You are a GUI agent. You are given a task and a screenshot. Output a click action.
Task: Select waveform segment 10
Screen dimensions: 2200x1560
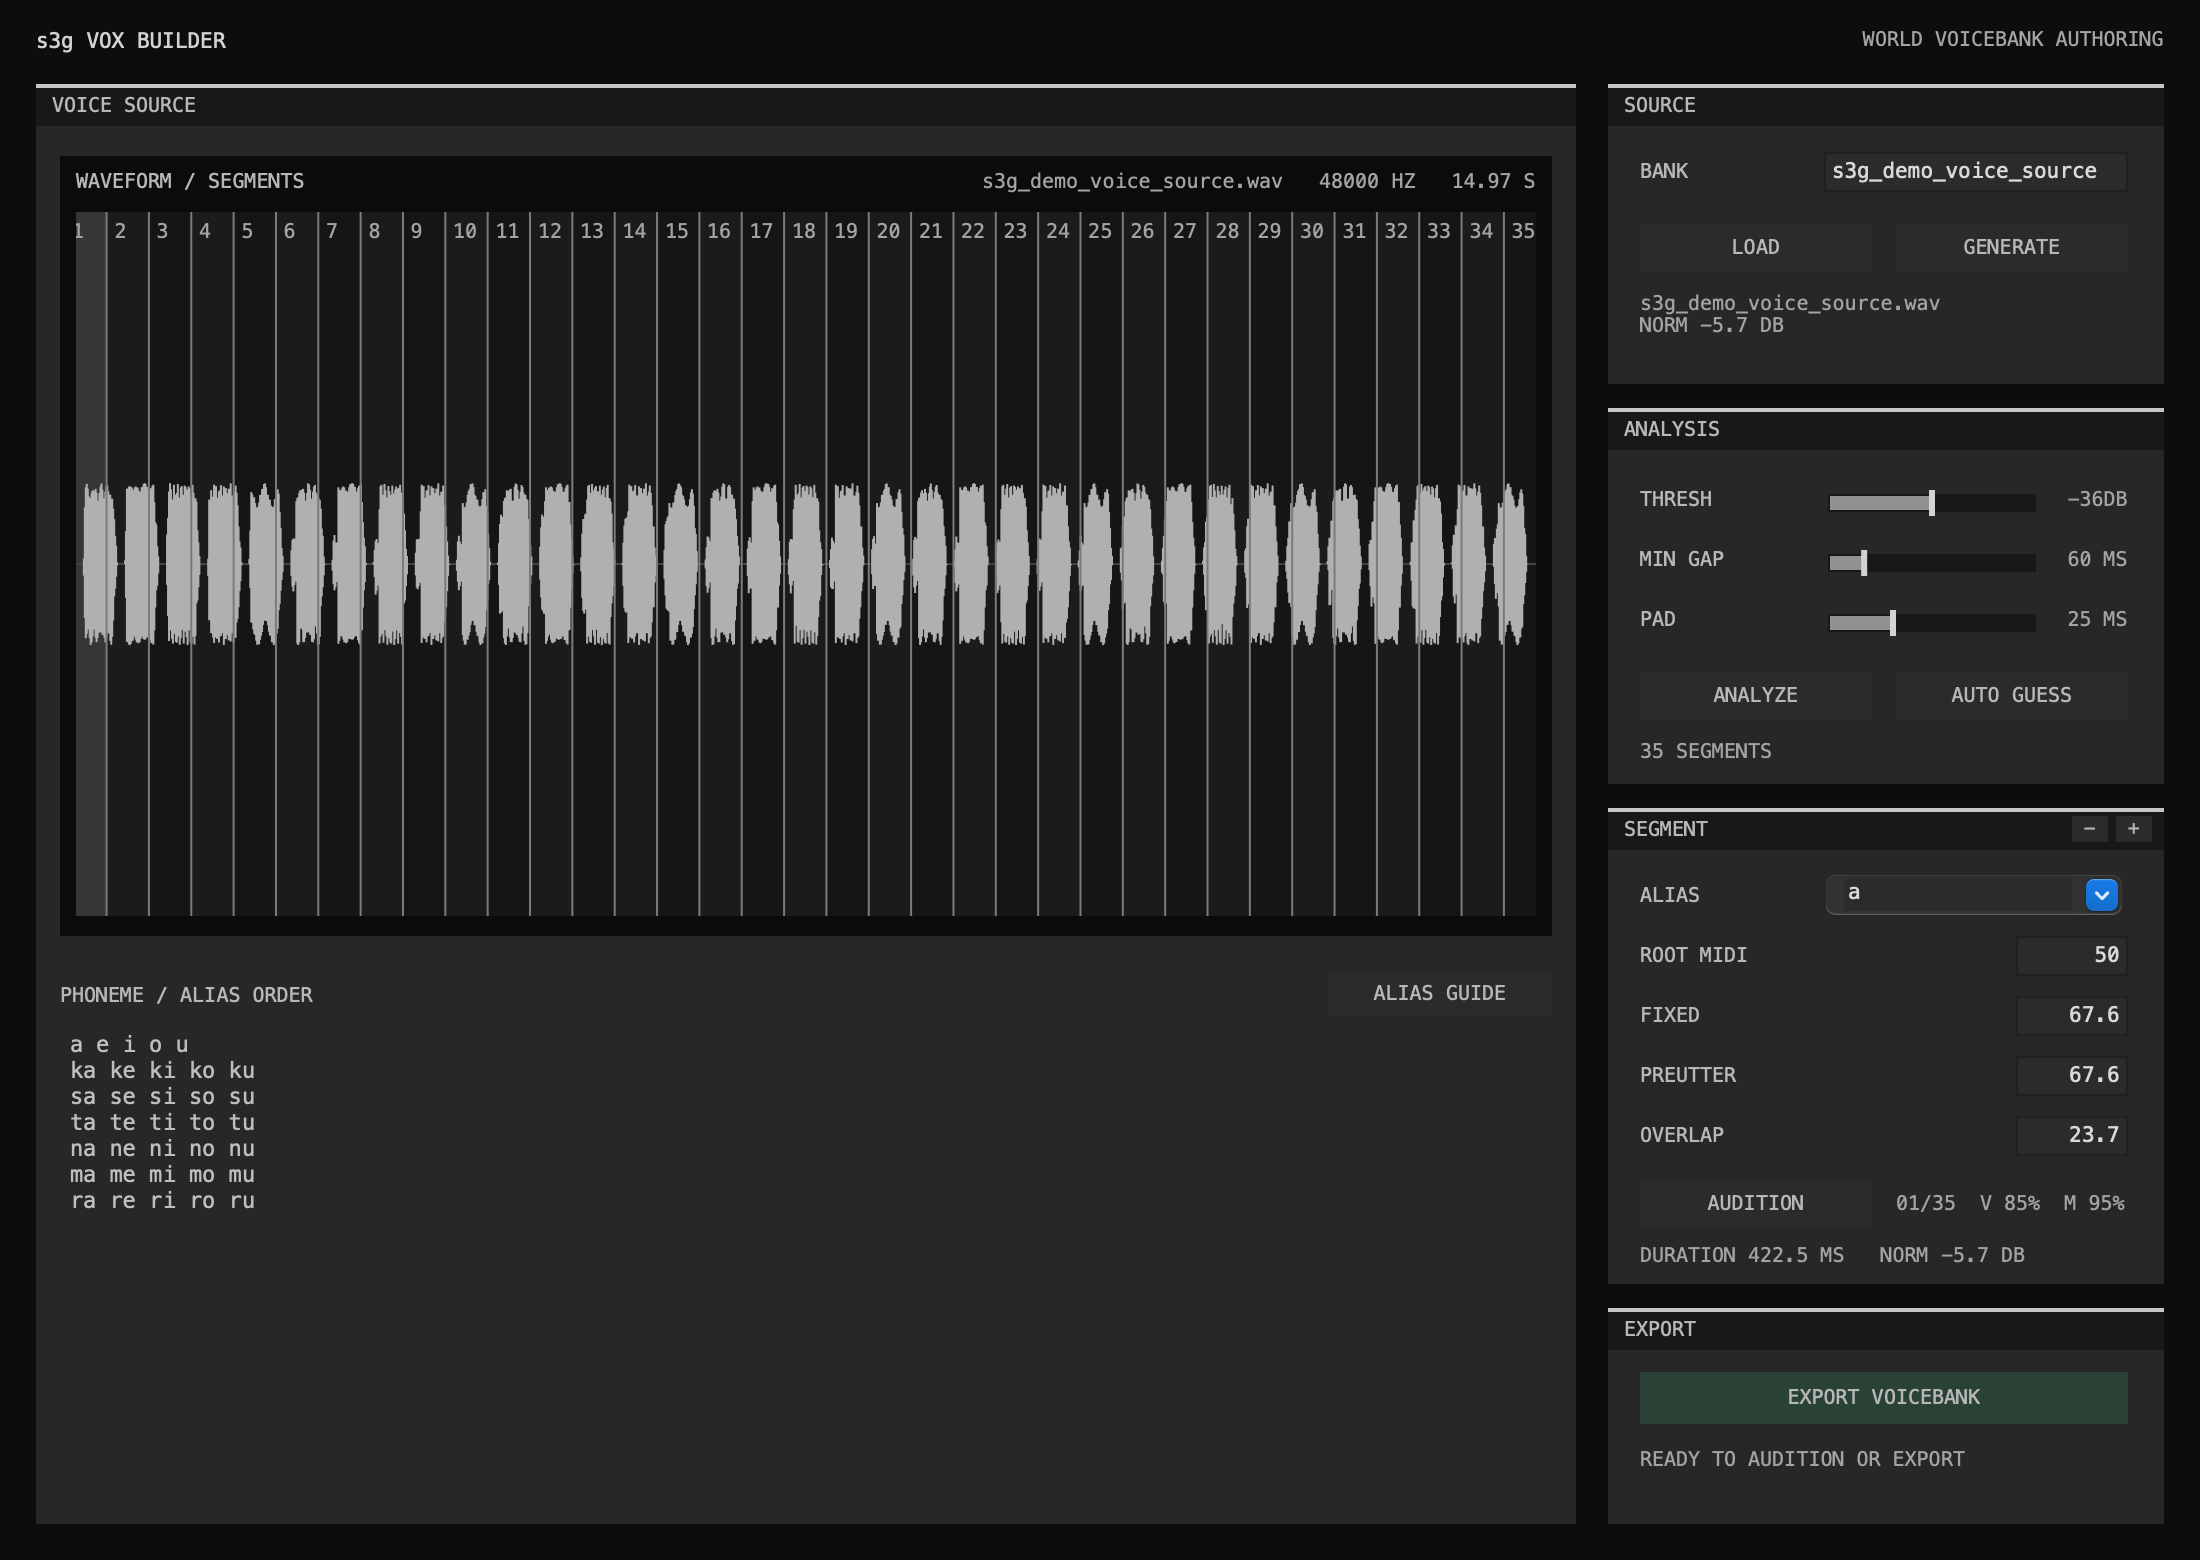[x=467, y=564]
